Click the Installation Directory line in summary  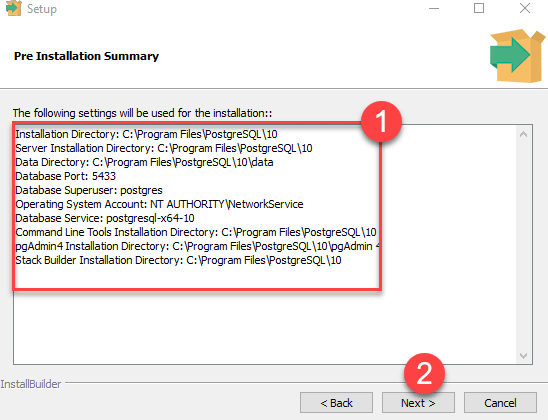(146, 134)
